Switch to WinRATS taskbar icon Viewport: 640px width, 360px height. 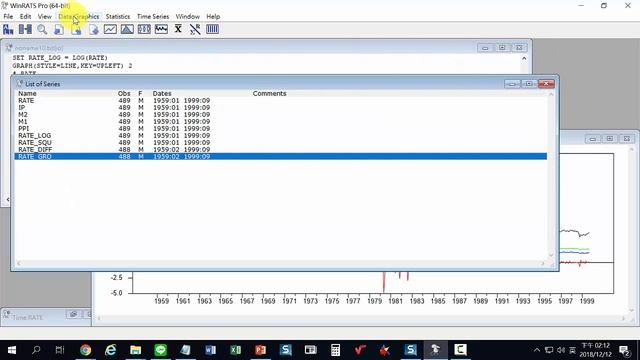(436, 350)
